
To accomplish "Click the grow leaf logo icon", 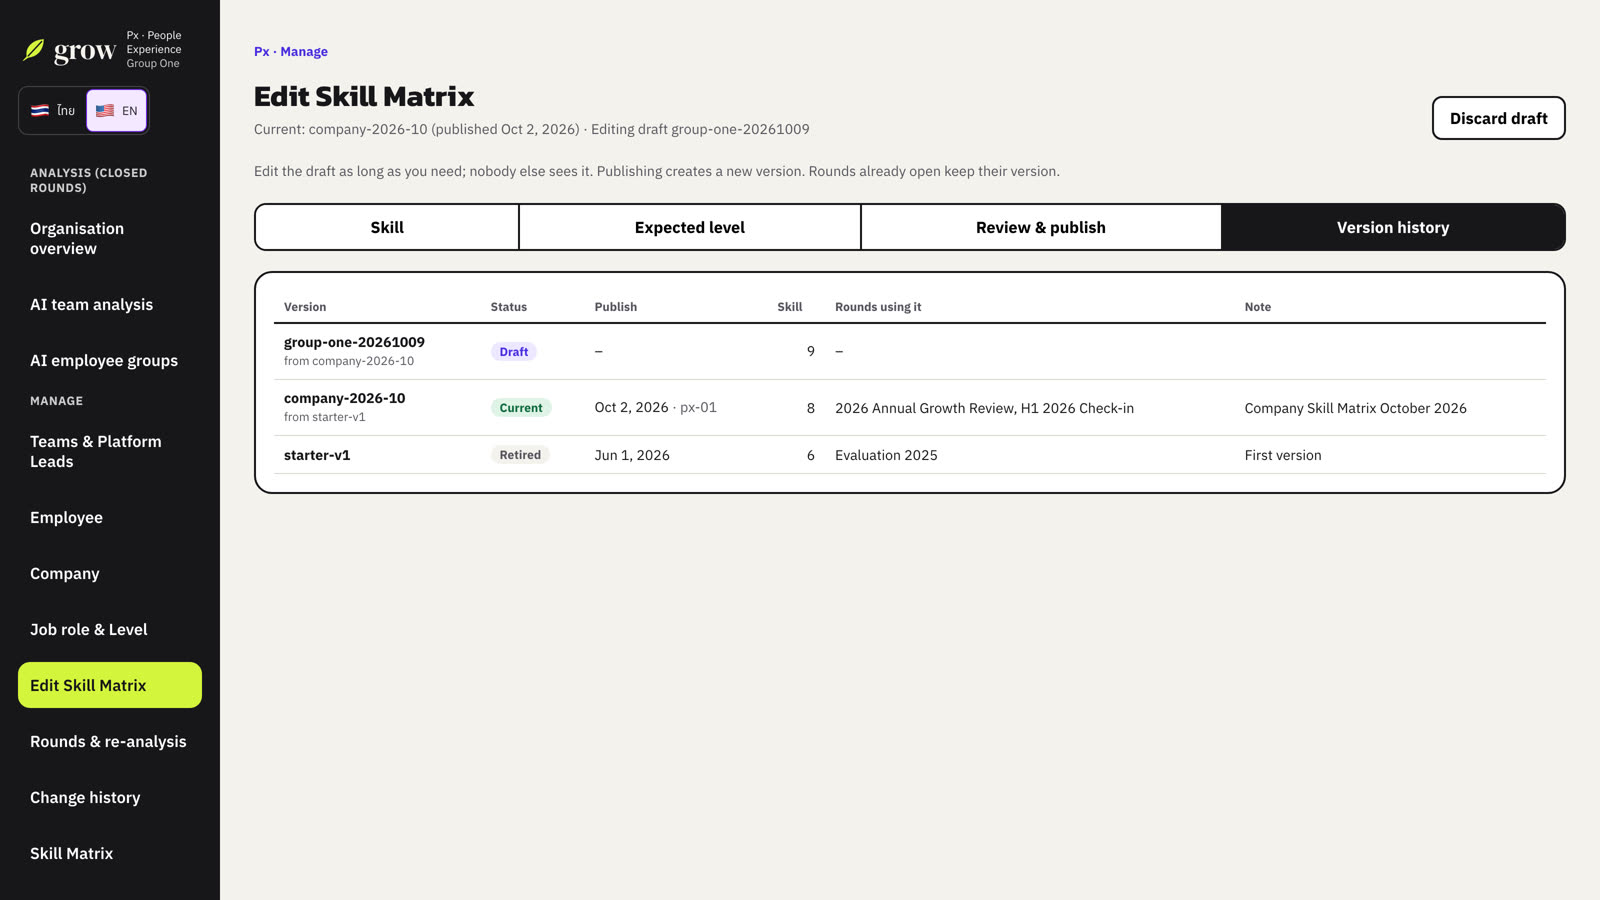I will pyautogui.click(x=34, y=50).
